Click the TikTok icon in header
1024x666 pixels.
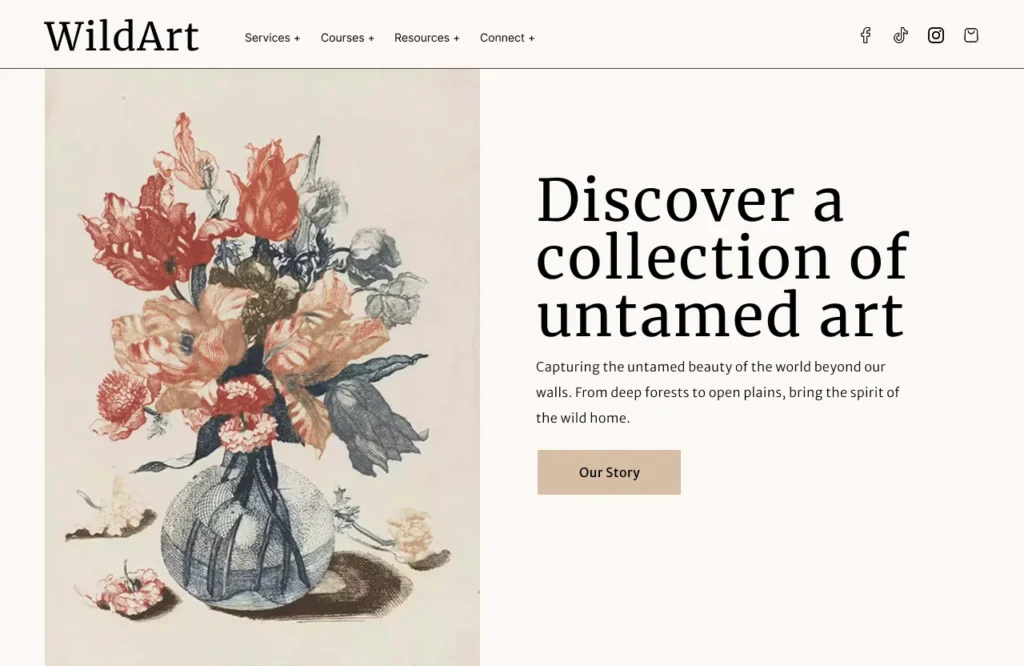point(901,36)
